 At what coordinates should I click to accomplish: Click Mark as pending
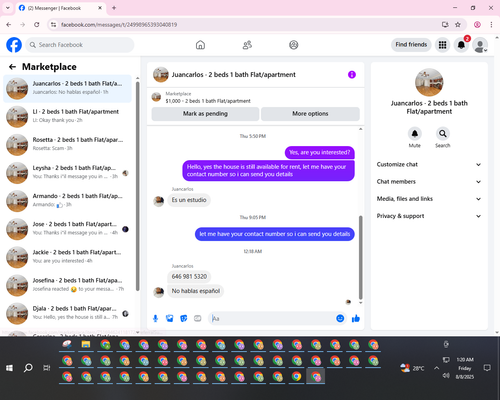[205, 114]
